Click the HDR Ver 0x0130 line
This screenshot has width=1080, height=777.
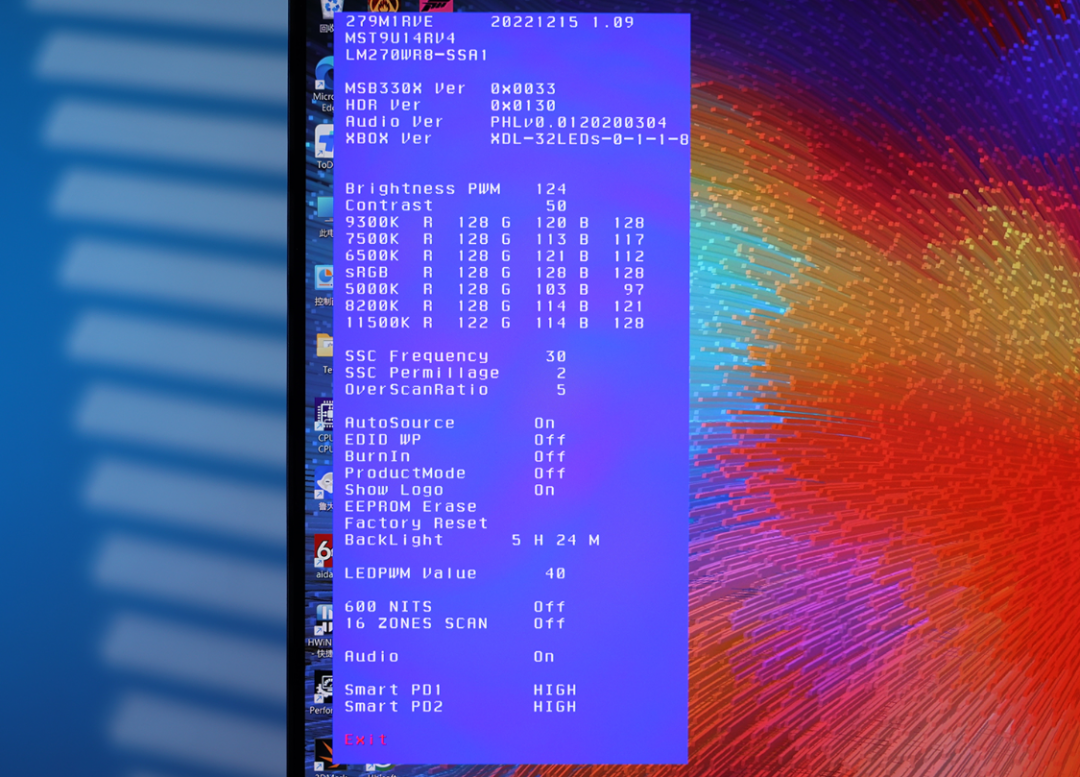tap(450, 105)
